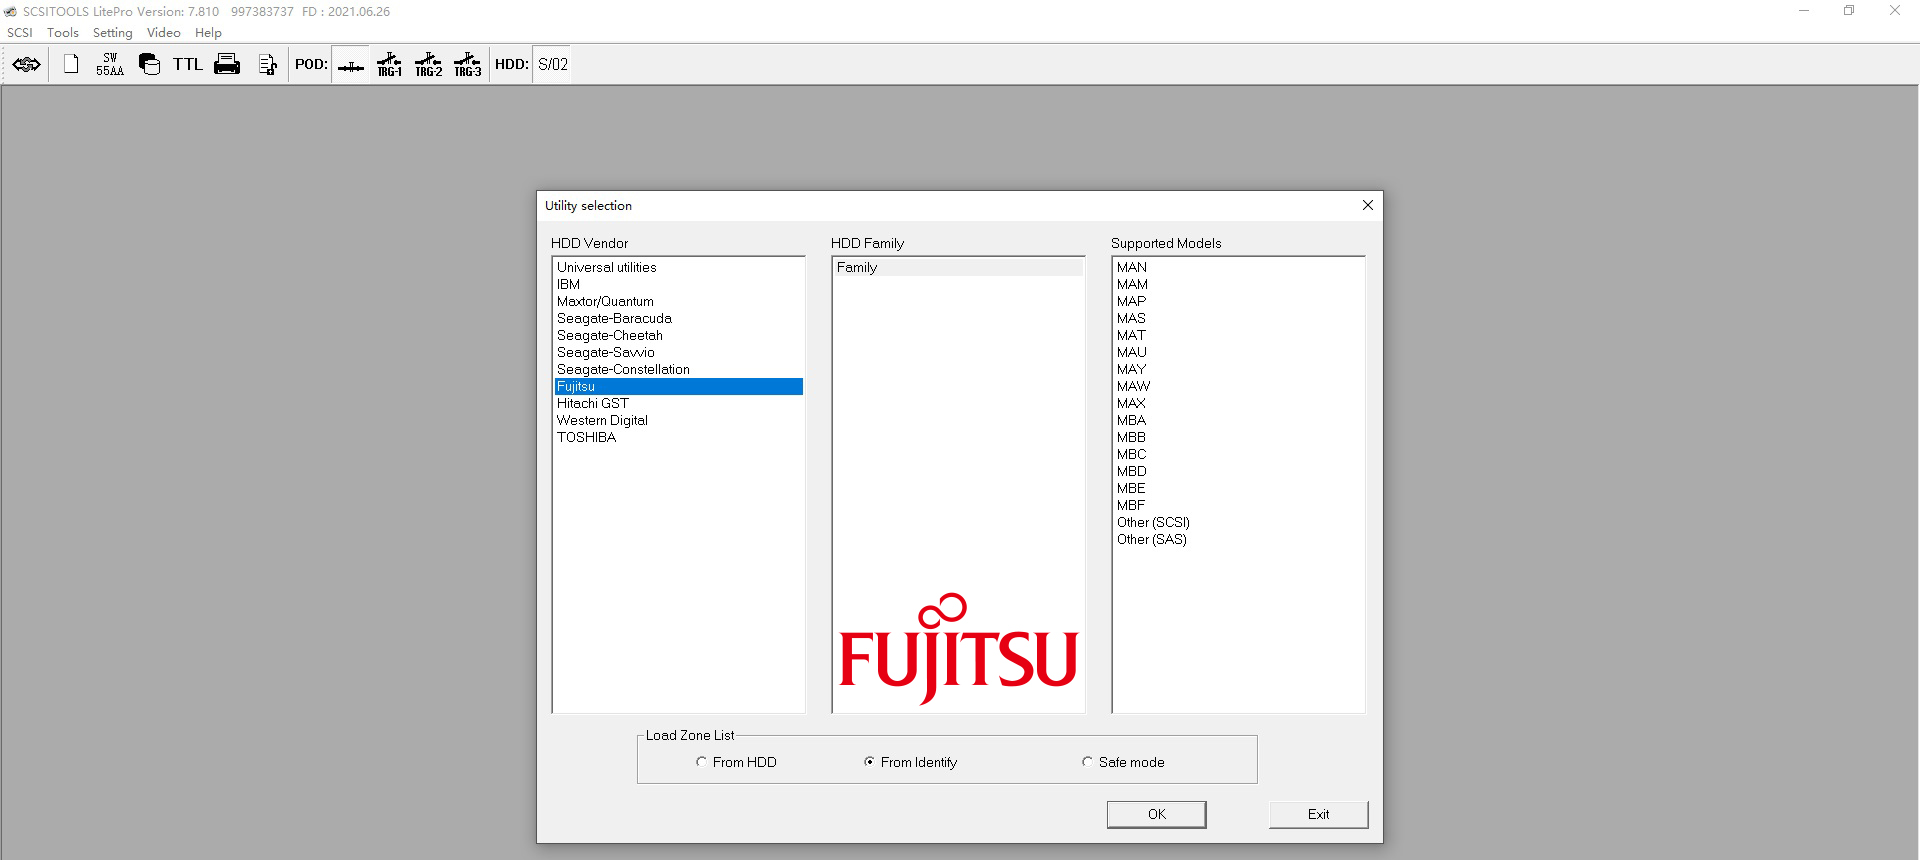Click the blank new document icon

coord(71,64)
